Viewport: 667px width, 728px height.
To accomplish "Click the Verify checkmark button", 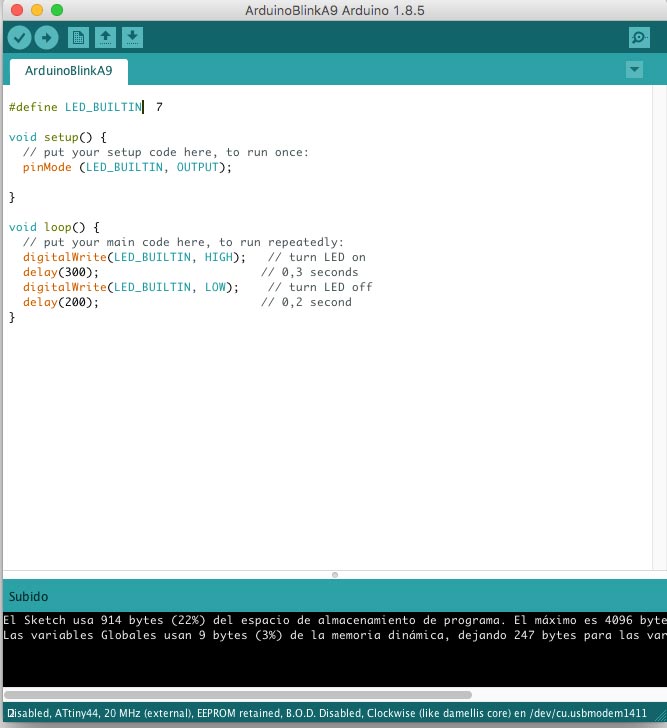I will (19, 38).
